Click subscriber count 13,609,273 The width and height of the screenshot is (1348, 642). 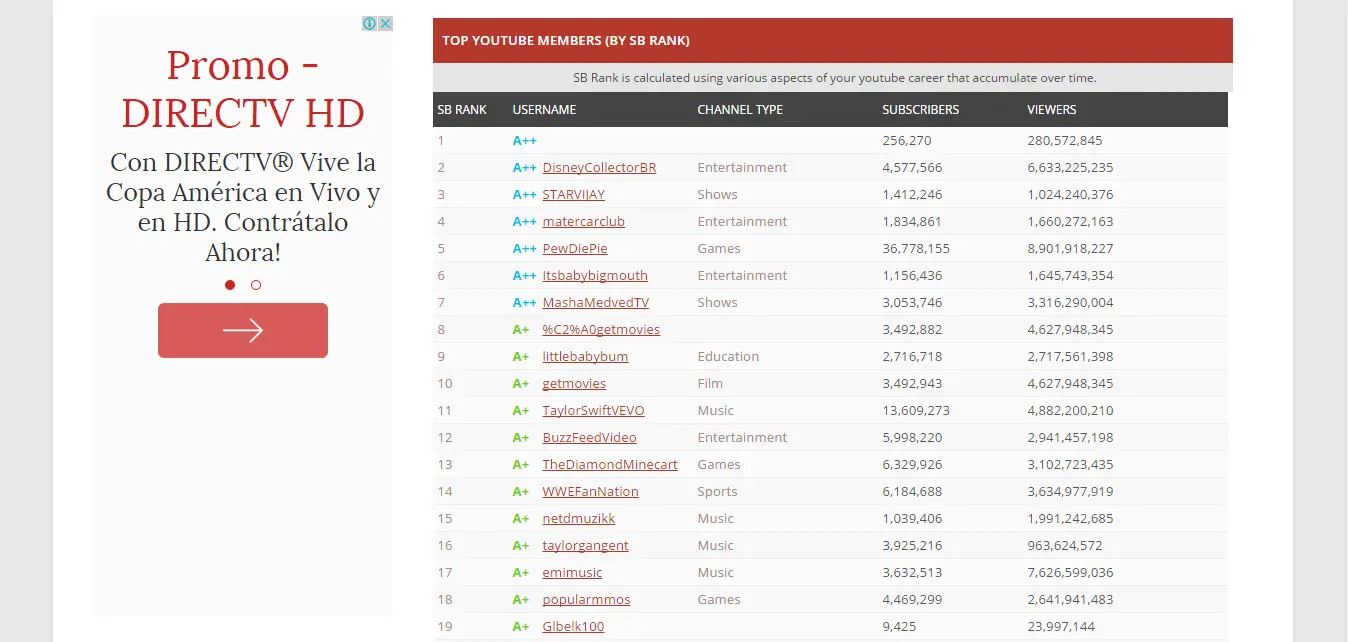coord(916,410)
